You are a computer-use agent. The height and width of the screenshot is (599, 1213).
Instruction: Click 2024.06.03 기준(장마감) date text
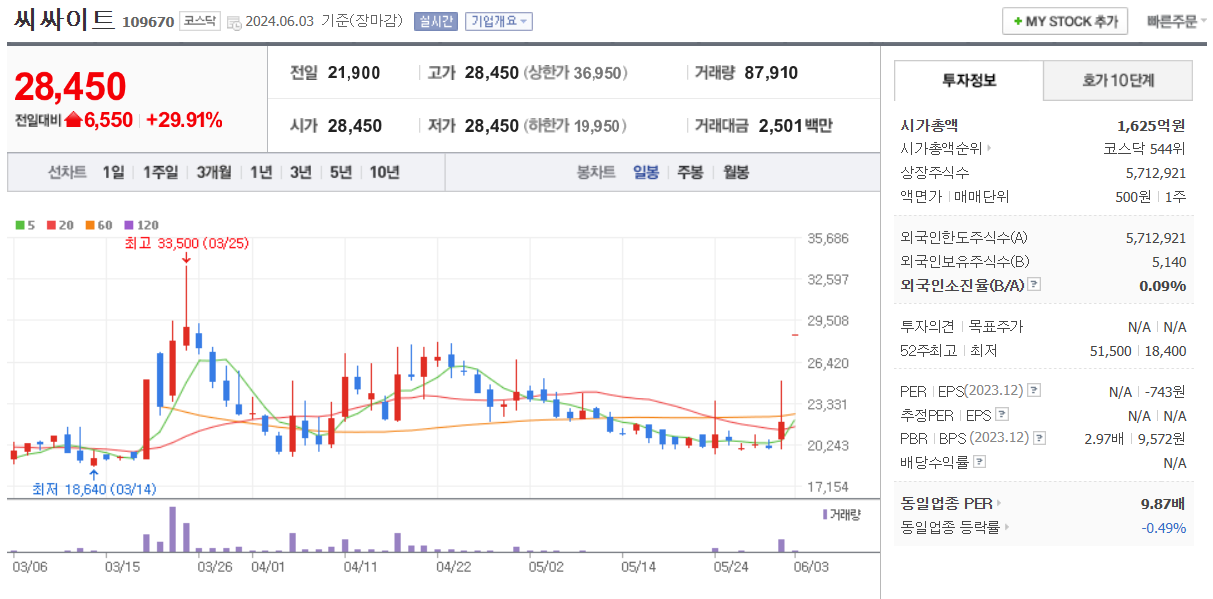[325, 21]
